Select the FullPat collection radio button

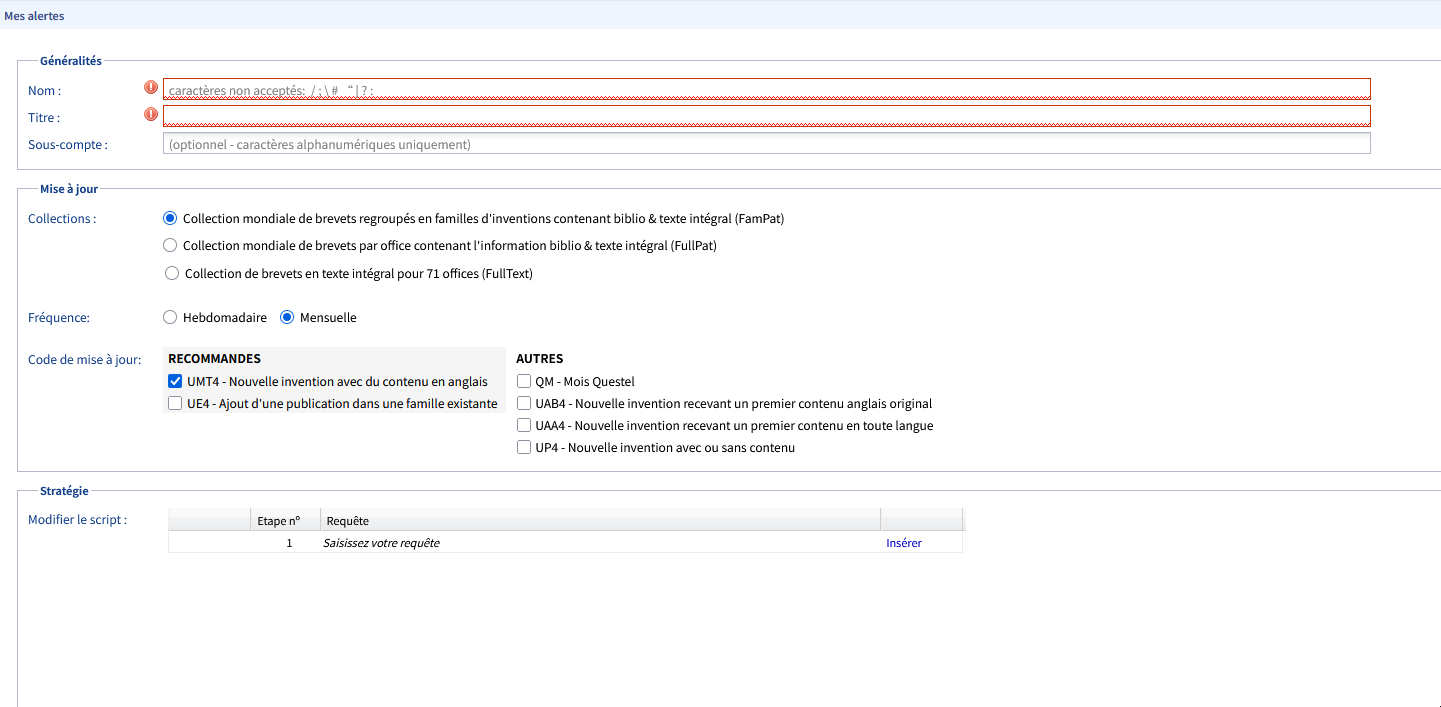(170, 245)
